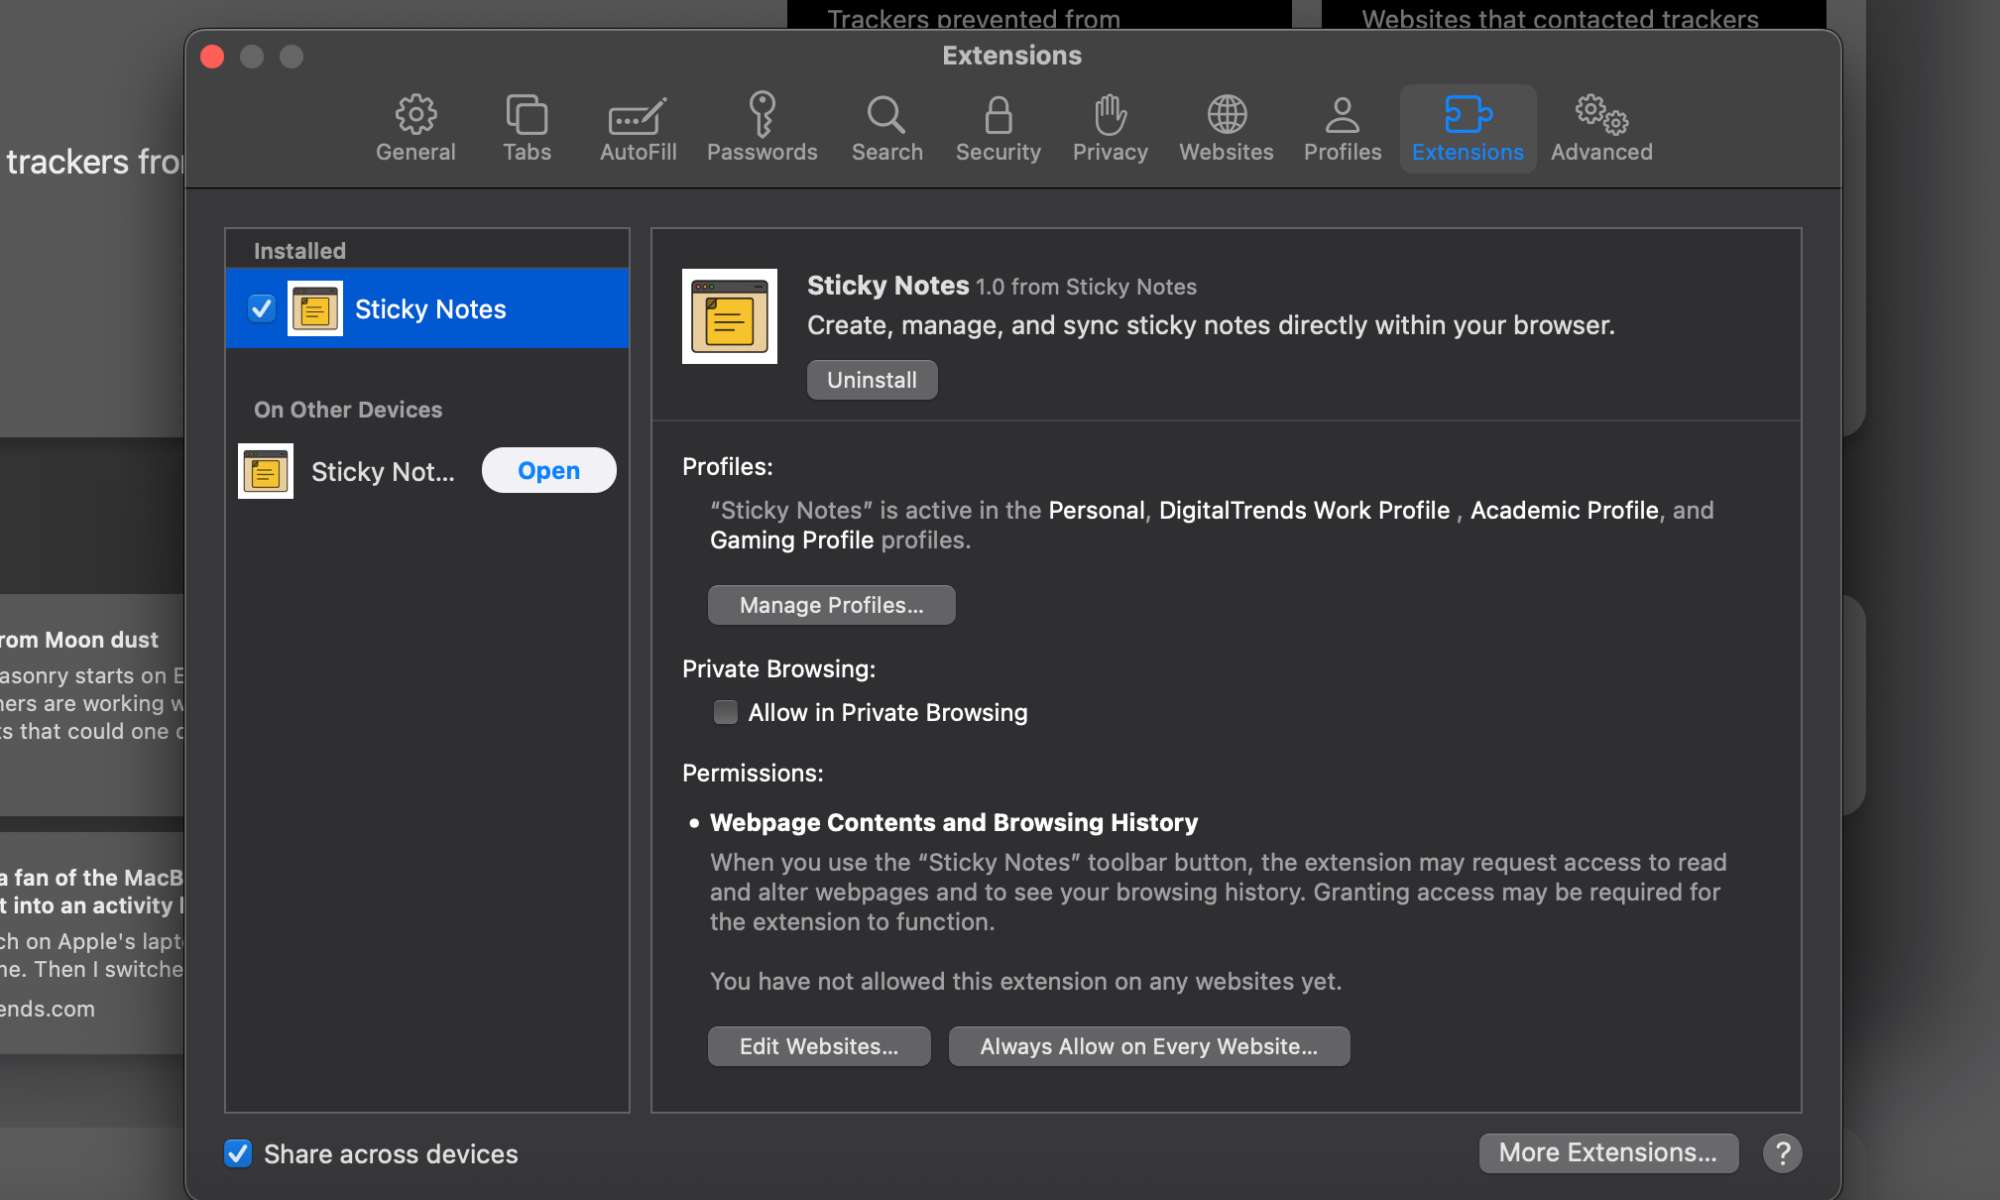Open Sticky Notes from other devices
2000x1200 pixels.
point(548,470)
